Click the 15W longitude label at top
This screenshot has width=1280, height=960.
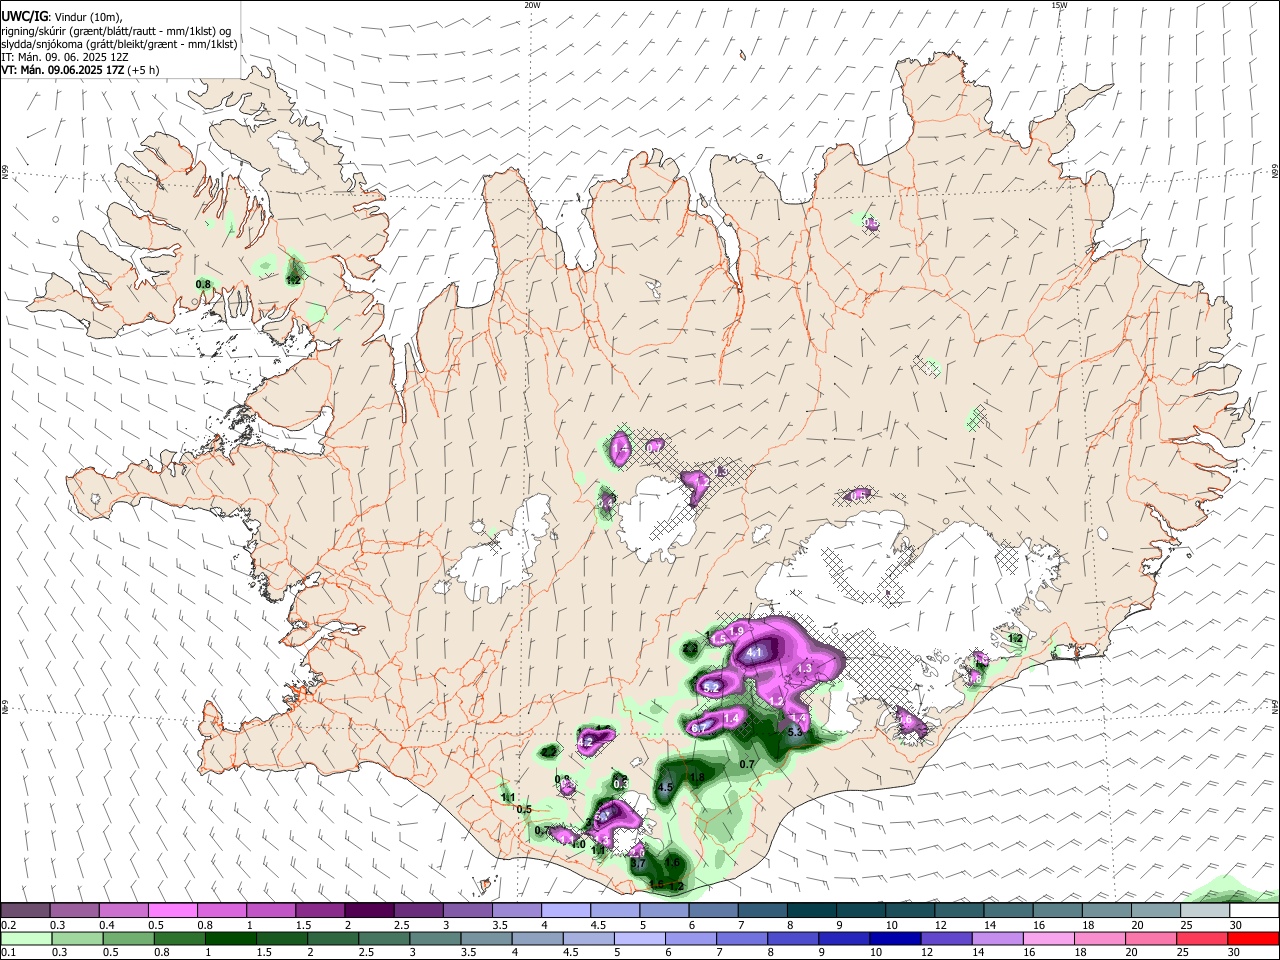click(x=1059, y=5)
